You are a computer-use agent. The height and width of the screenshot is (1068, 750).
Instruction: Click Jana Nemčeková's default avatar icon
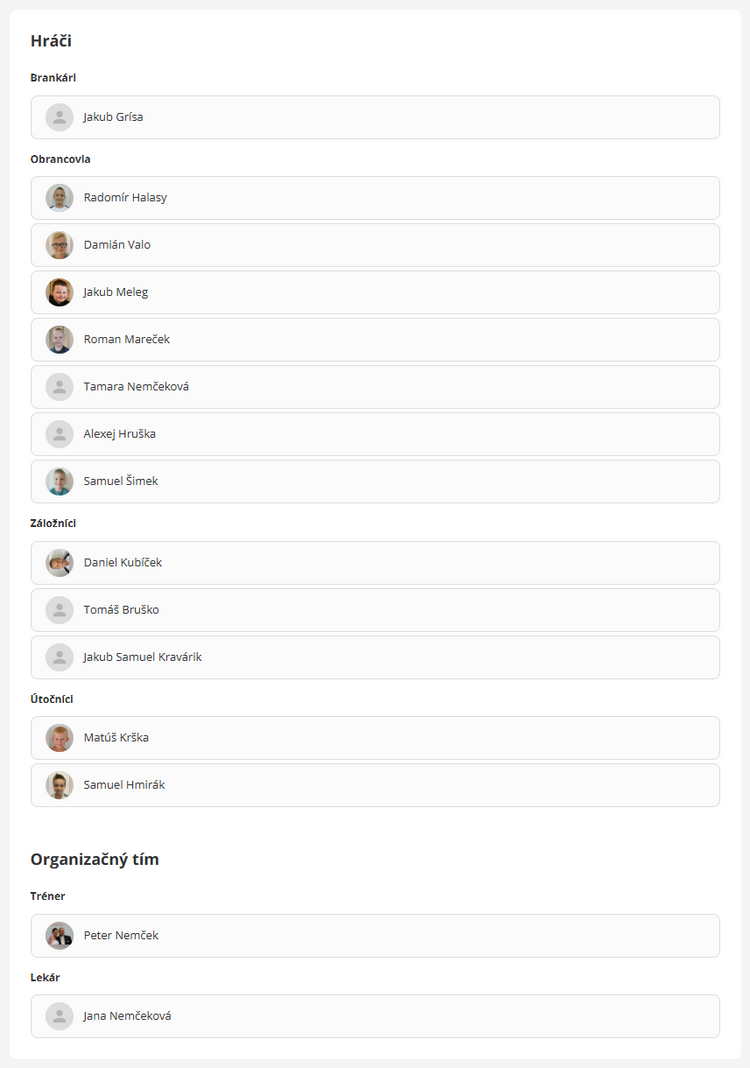pos(59,1016)
